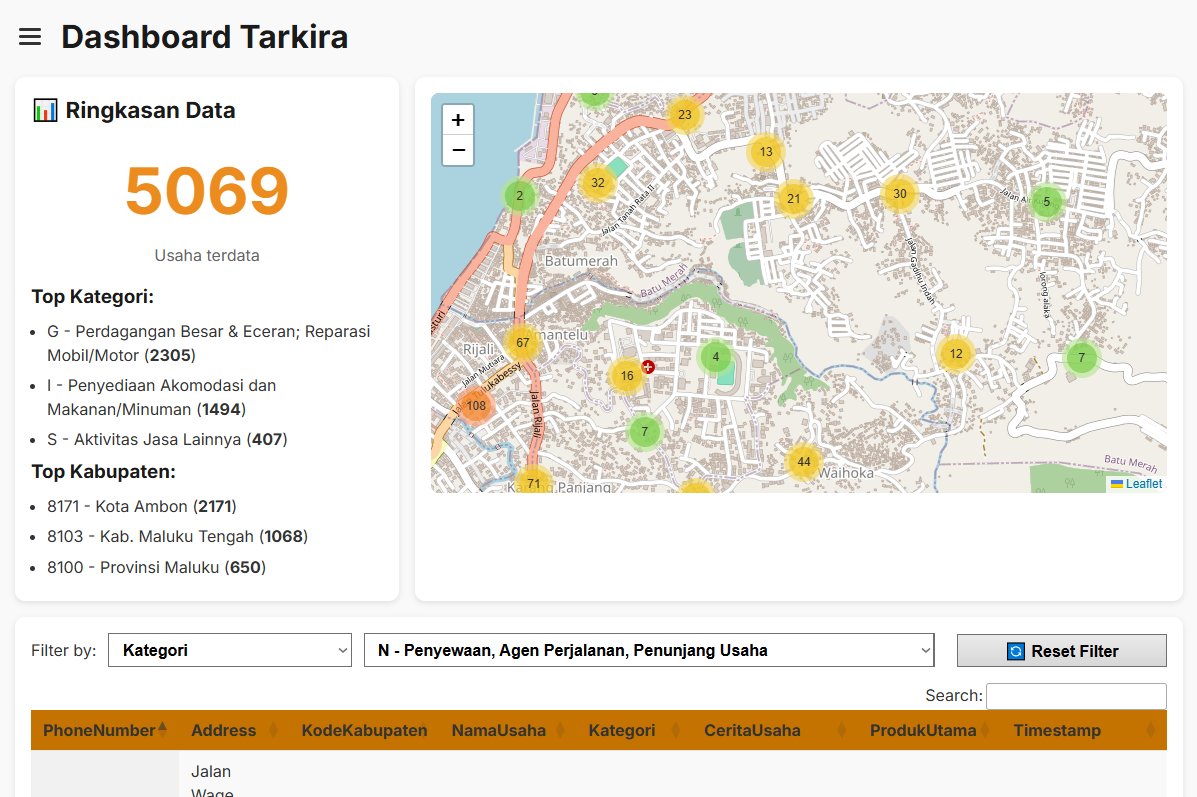Screen dimensions: 1197x797
Task: Sort table by Kategori column
Action: pos(634,731)
